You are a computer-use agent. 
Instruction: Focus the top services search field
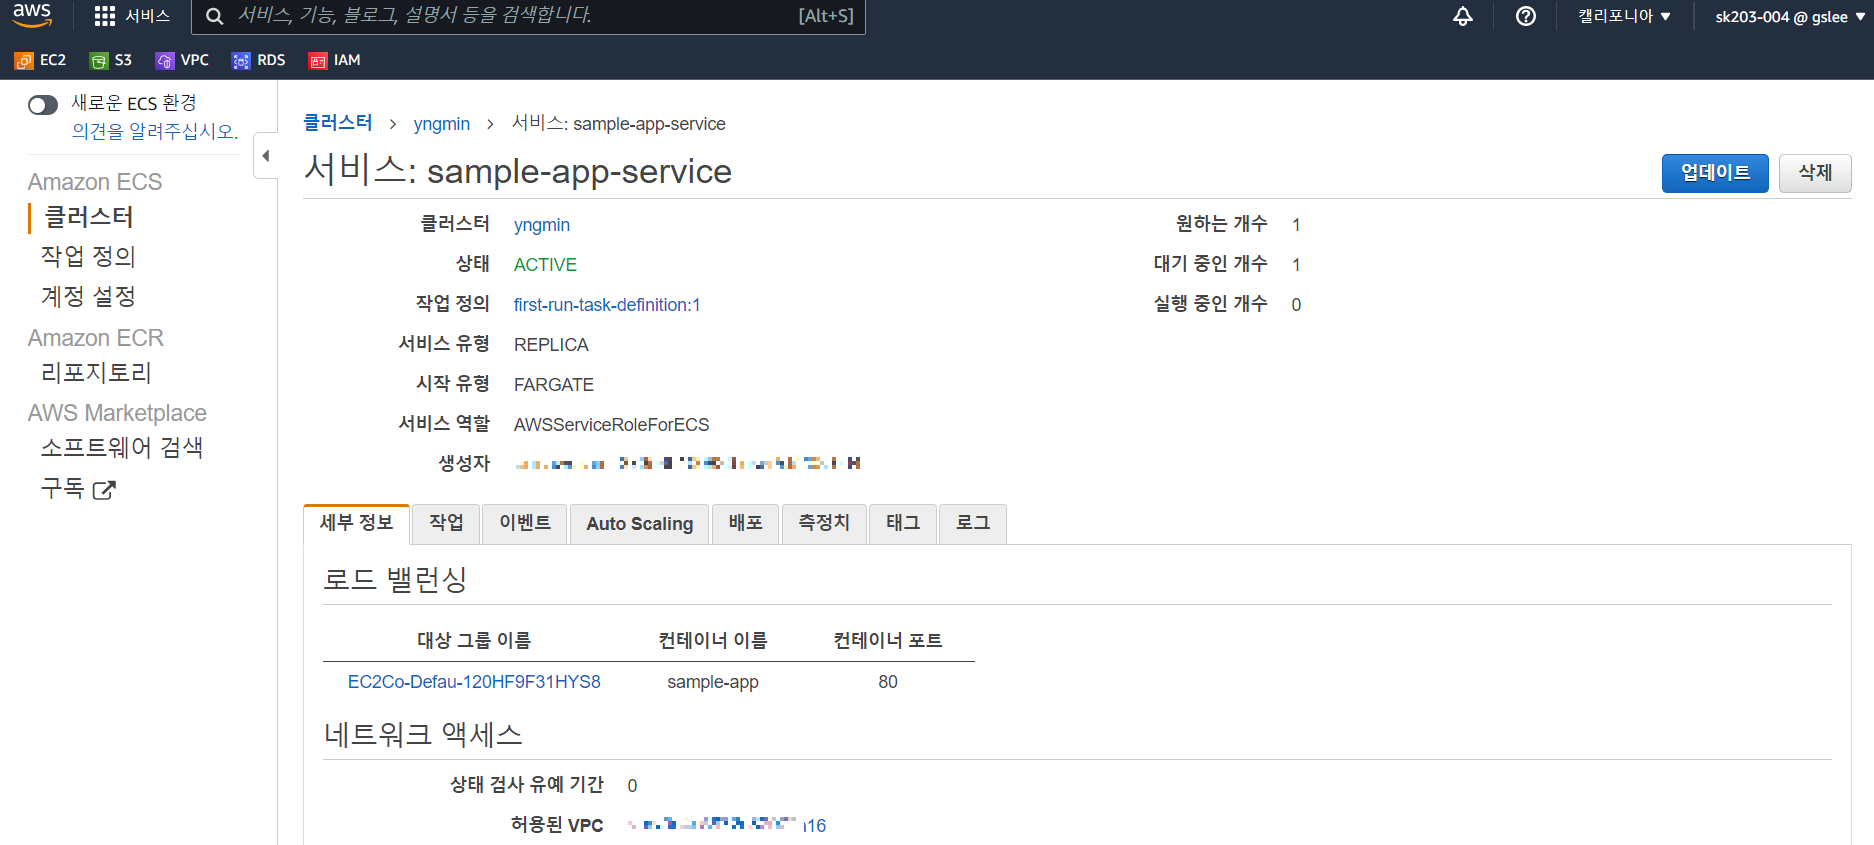(528, 16)
